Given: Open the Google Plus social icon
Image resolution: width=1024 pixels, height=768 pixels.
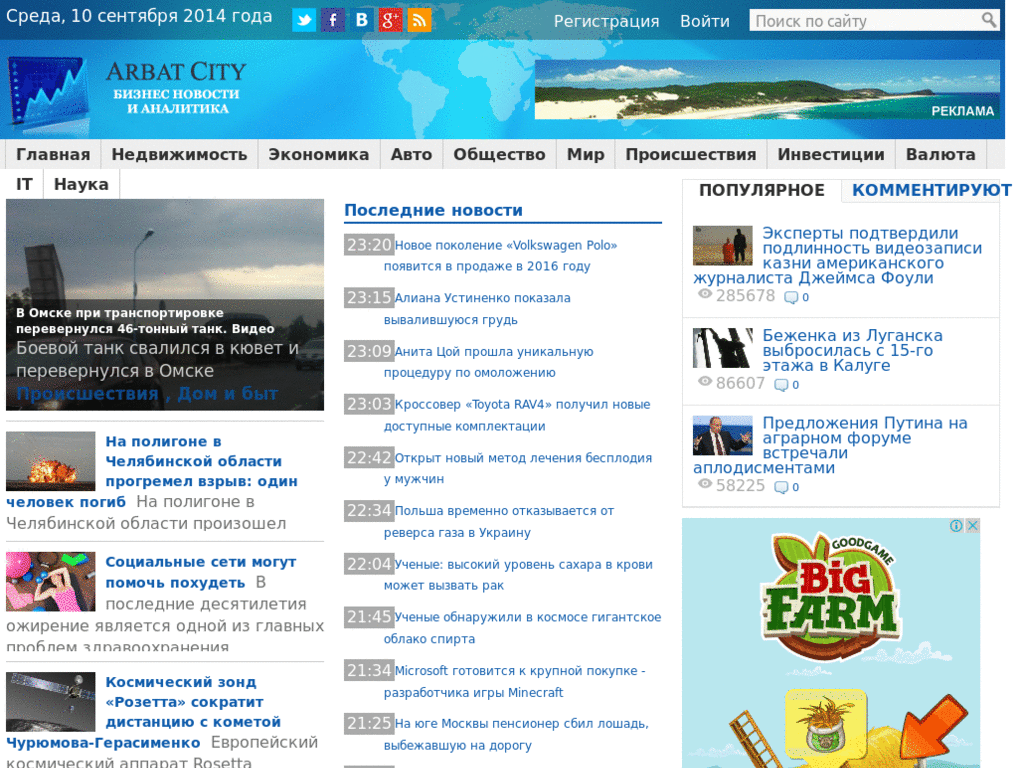Looking at the screenshot, I should [390, 20].
